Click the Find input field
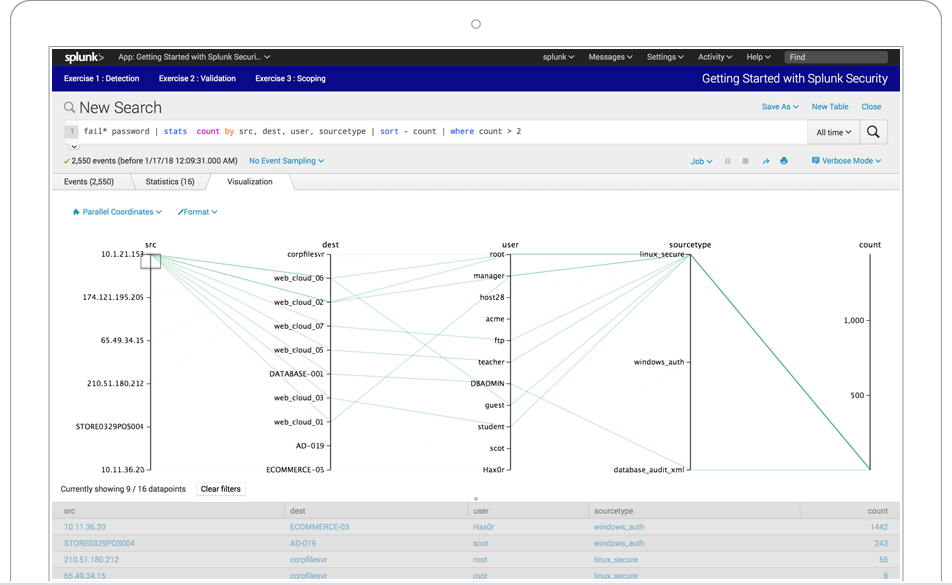This screenshot has width=952, height=585. (x=835, y=57)
